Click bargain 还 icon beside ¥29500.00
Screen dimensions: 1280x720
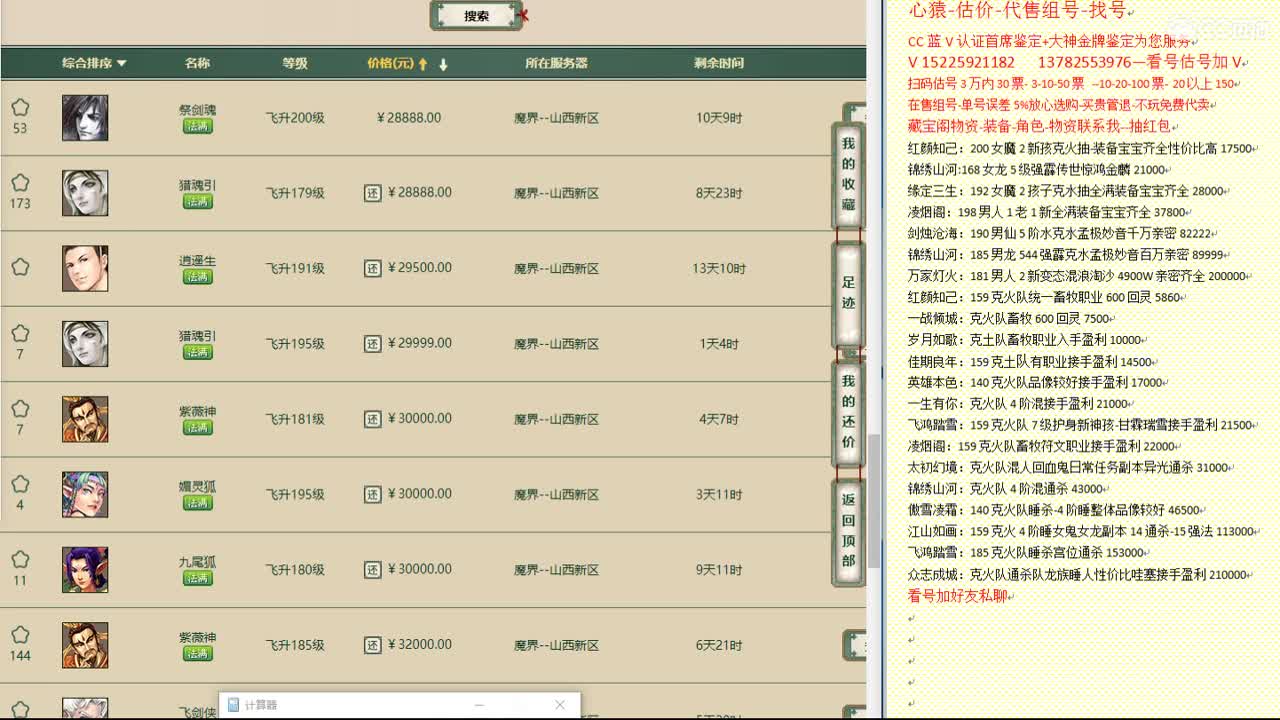click(x=372, y=268)
